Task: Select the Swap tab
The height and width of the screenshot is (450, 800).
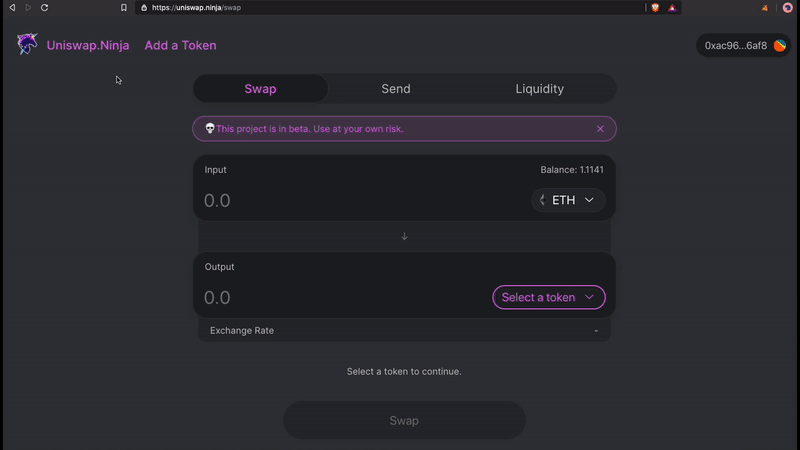Action: (260, 89)
